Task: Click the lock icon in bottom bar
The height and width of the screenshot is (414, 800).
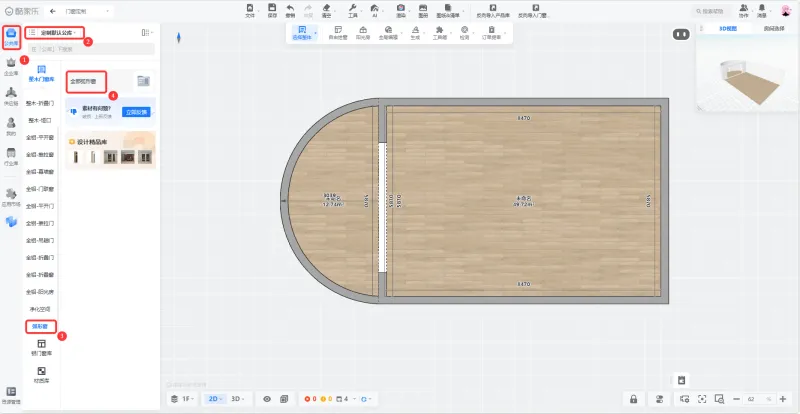Action: click(x=633, y=399)
